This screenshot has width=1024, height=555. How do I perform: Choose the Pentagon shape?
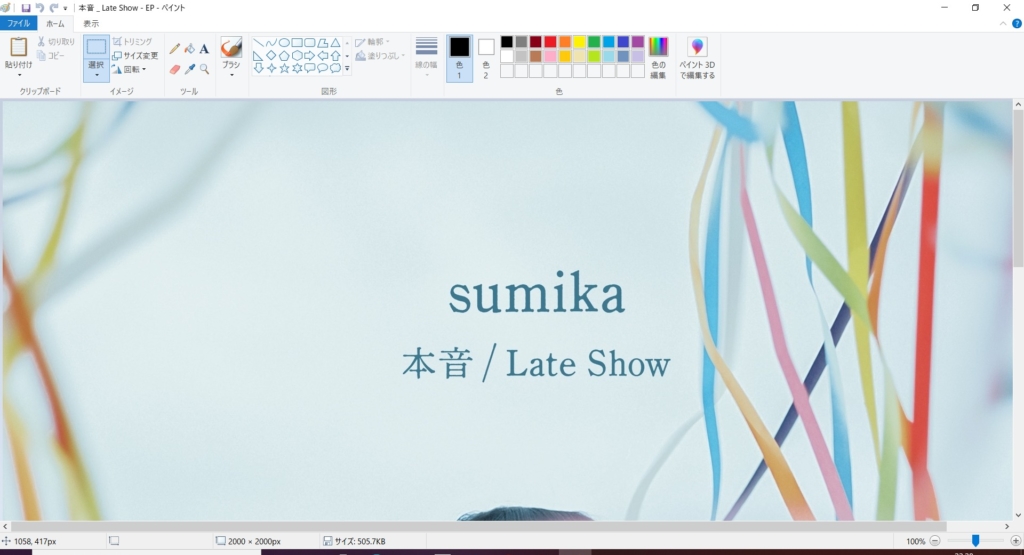(x=284, y=56)
